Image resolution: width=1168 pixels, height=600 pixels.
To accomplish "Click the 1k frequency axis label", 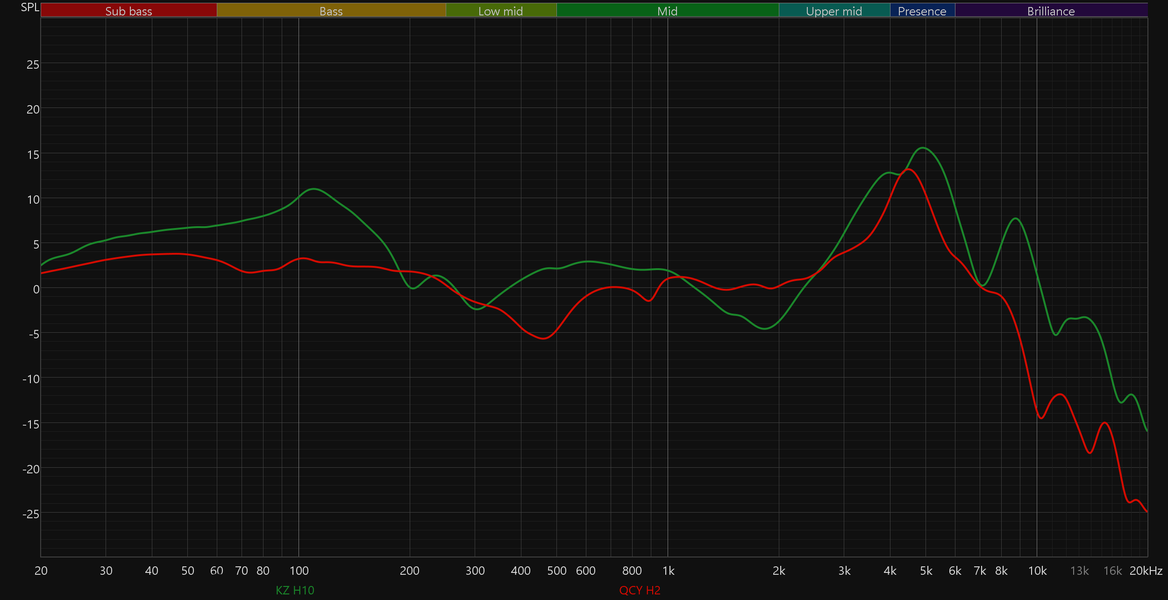I will [x=667, y=571].
